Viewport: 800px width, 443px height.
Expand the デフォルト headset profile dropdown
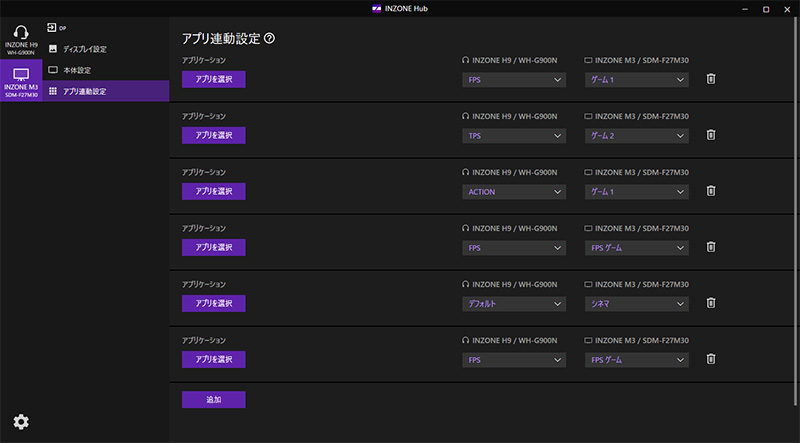[x=514, y=303]
